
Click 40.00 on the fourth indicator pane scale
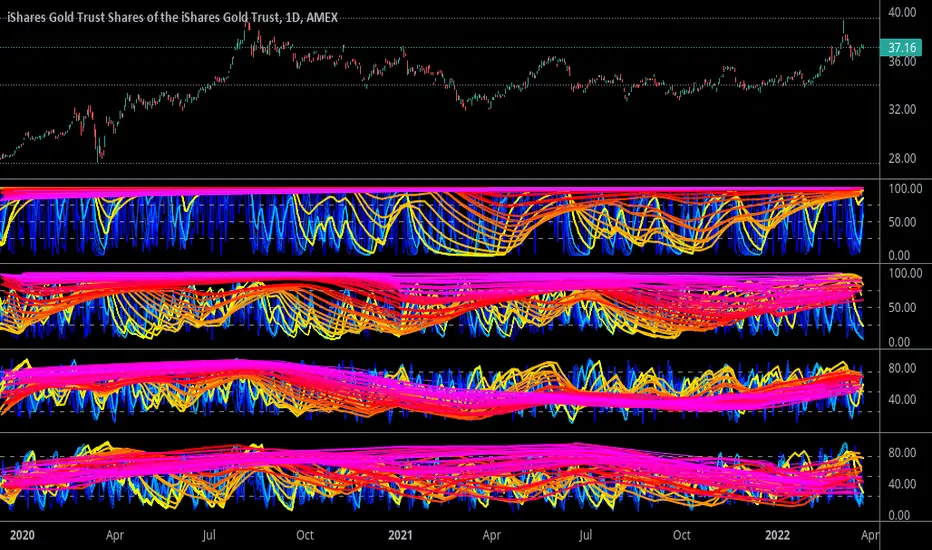click(902, 484)
